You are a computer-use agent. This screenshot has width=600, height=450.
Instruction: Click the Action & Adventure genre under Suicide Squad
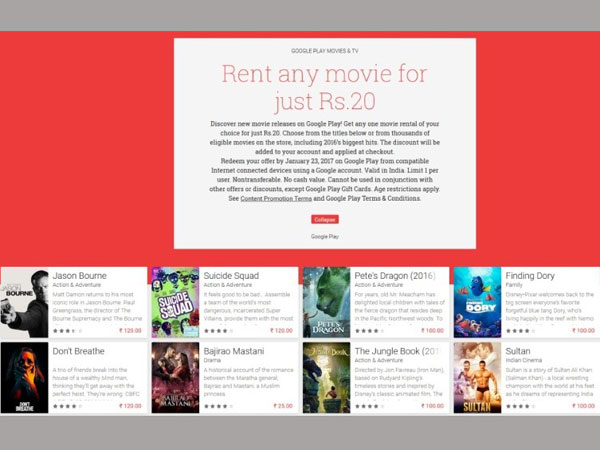[228, 285]
